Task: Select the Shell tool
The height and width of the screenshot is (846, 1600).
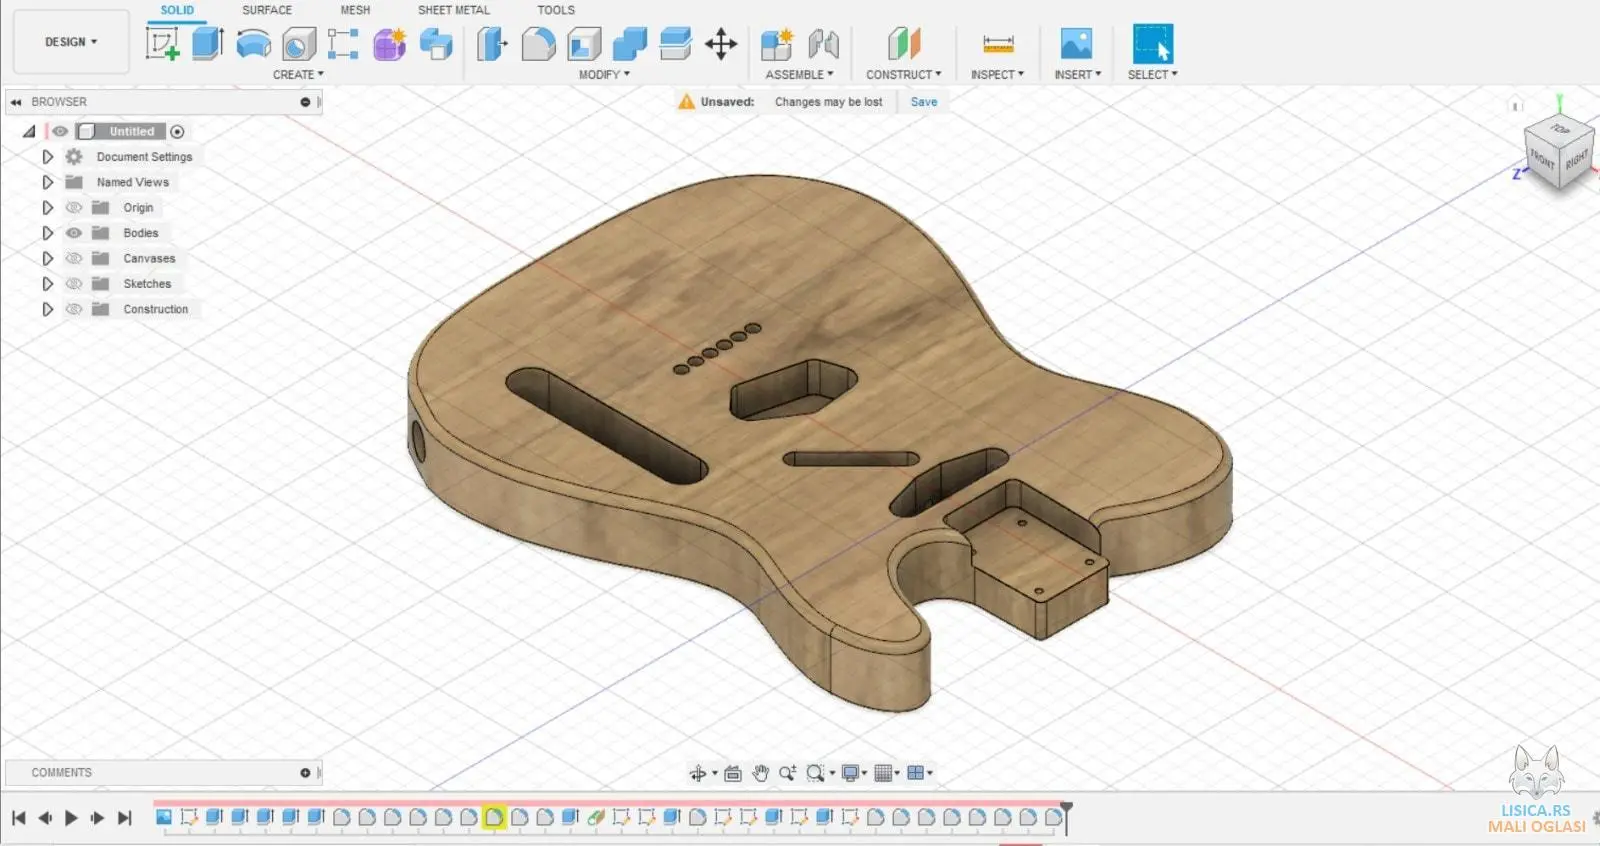Action: click(x=584, y=44)
